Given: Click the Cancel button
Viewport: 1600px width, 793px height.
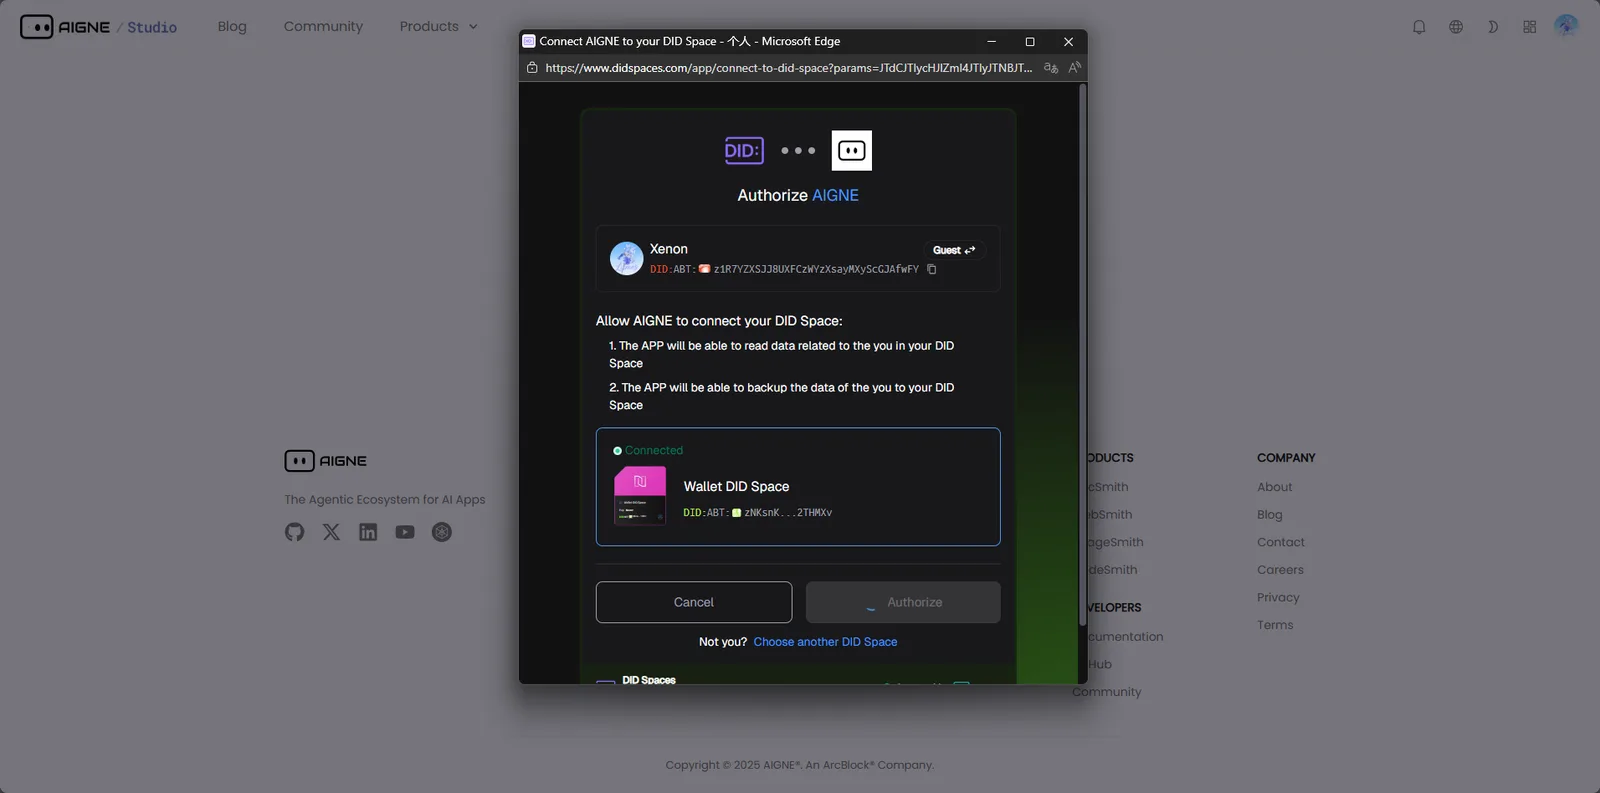Looking at the screenshot, I should click(694, 602).
